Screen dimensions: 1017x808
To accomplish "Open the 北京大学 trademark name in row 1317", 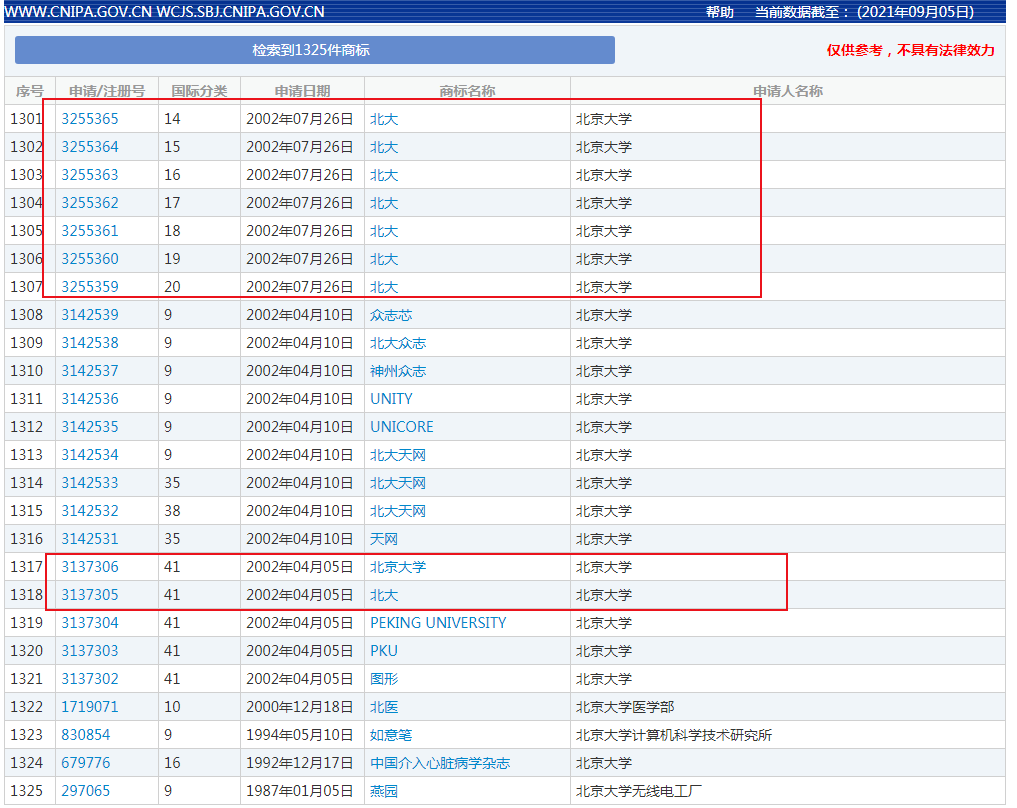I will (398, 566).
